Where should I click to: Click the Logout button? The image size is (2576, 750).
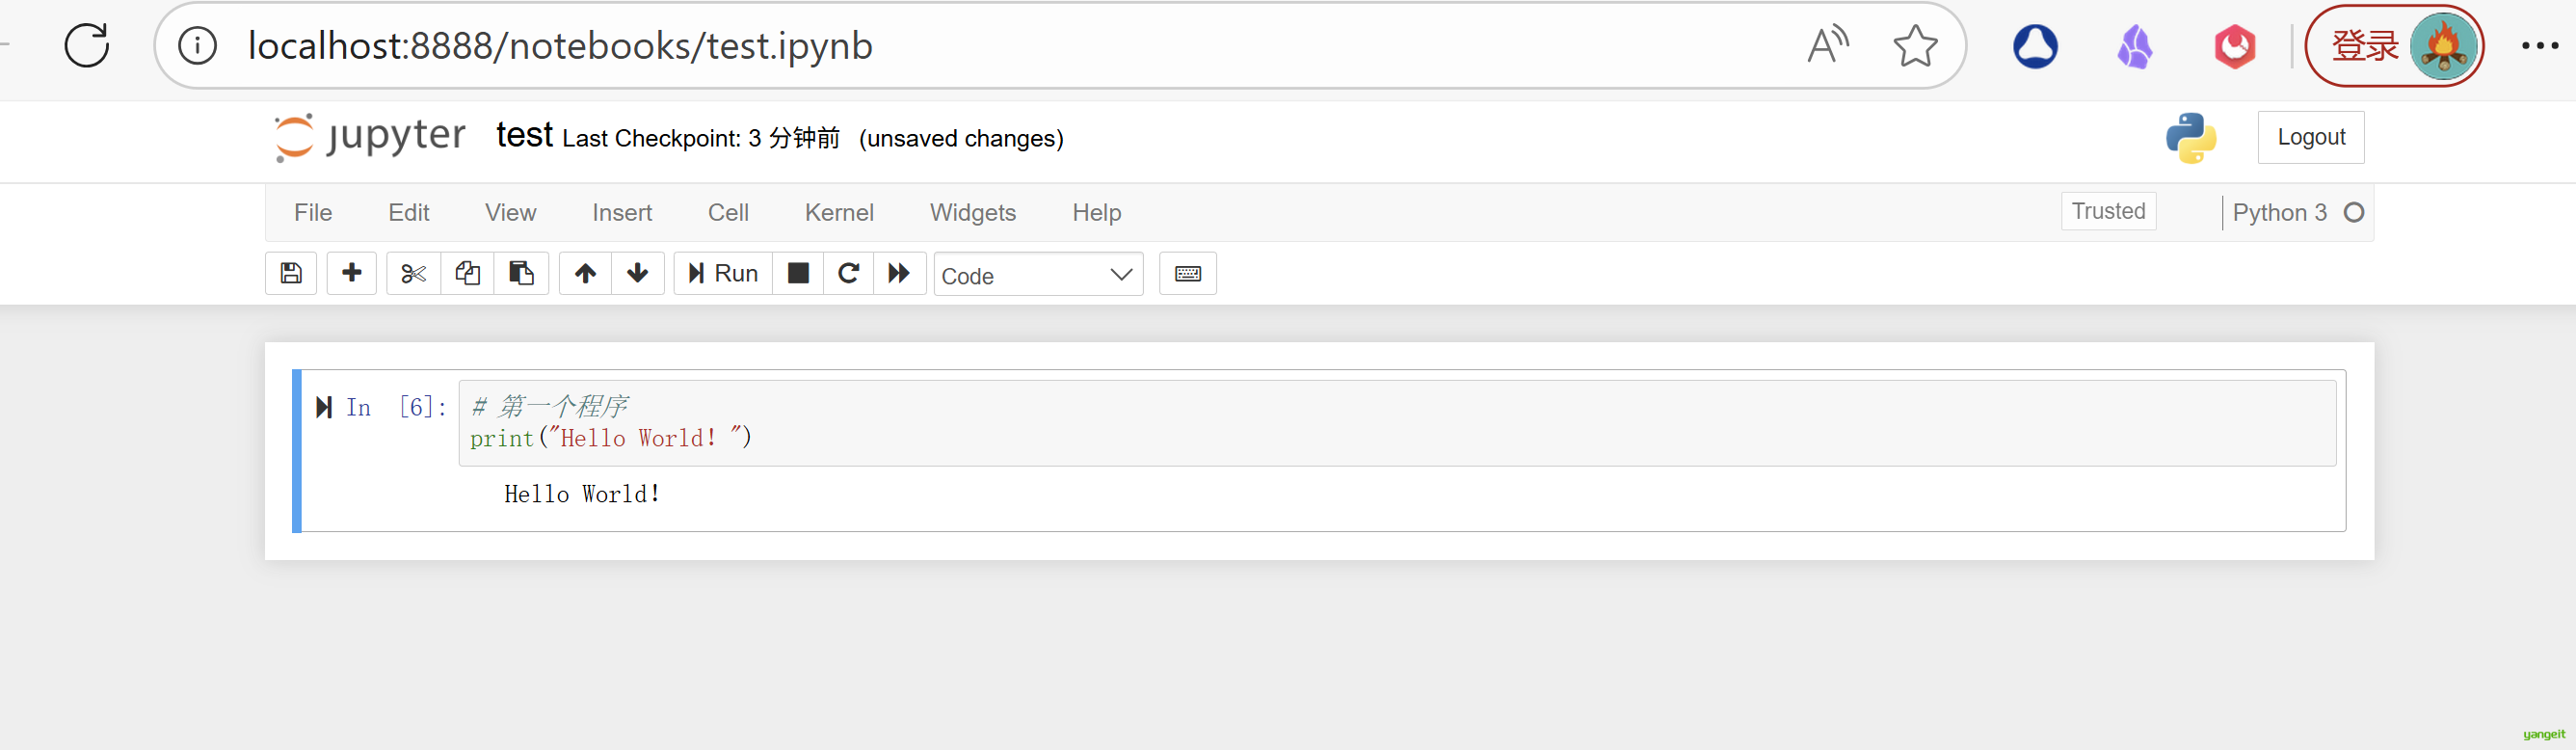click(2310, 138)
